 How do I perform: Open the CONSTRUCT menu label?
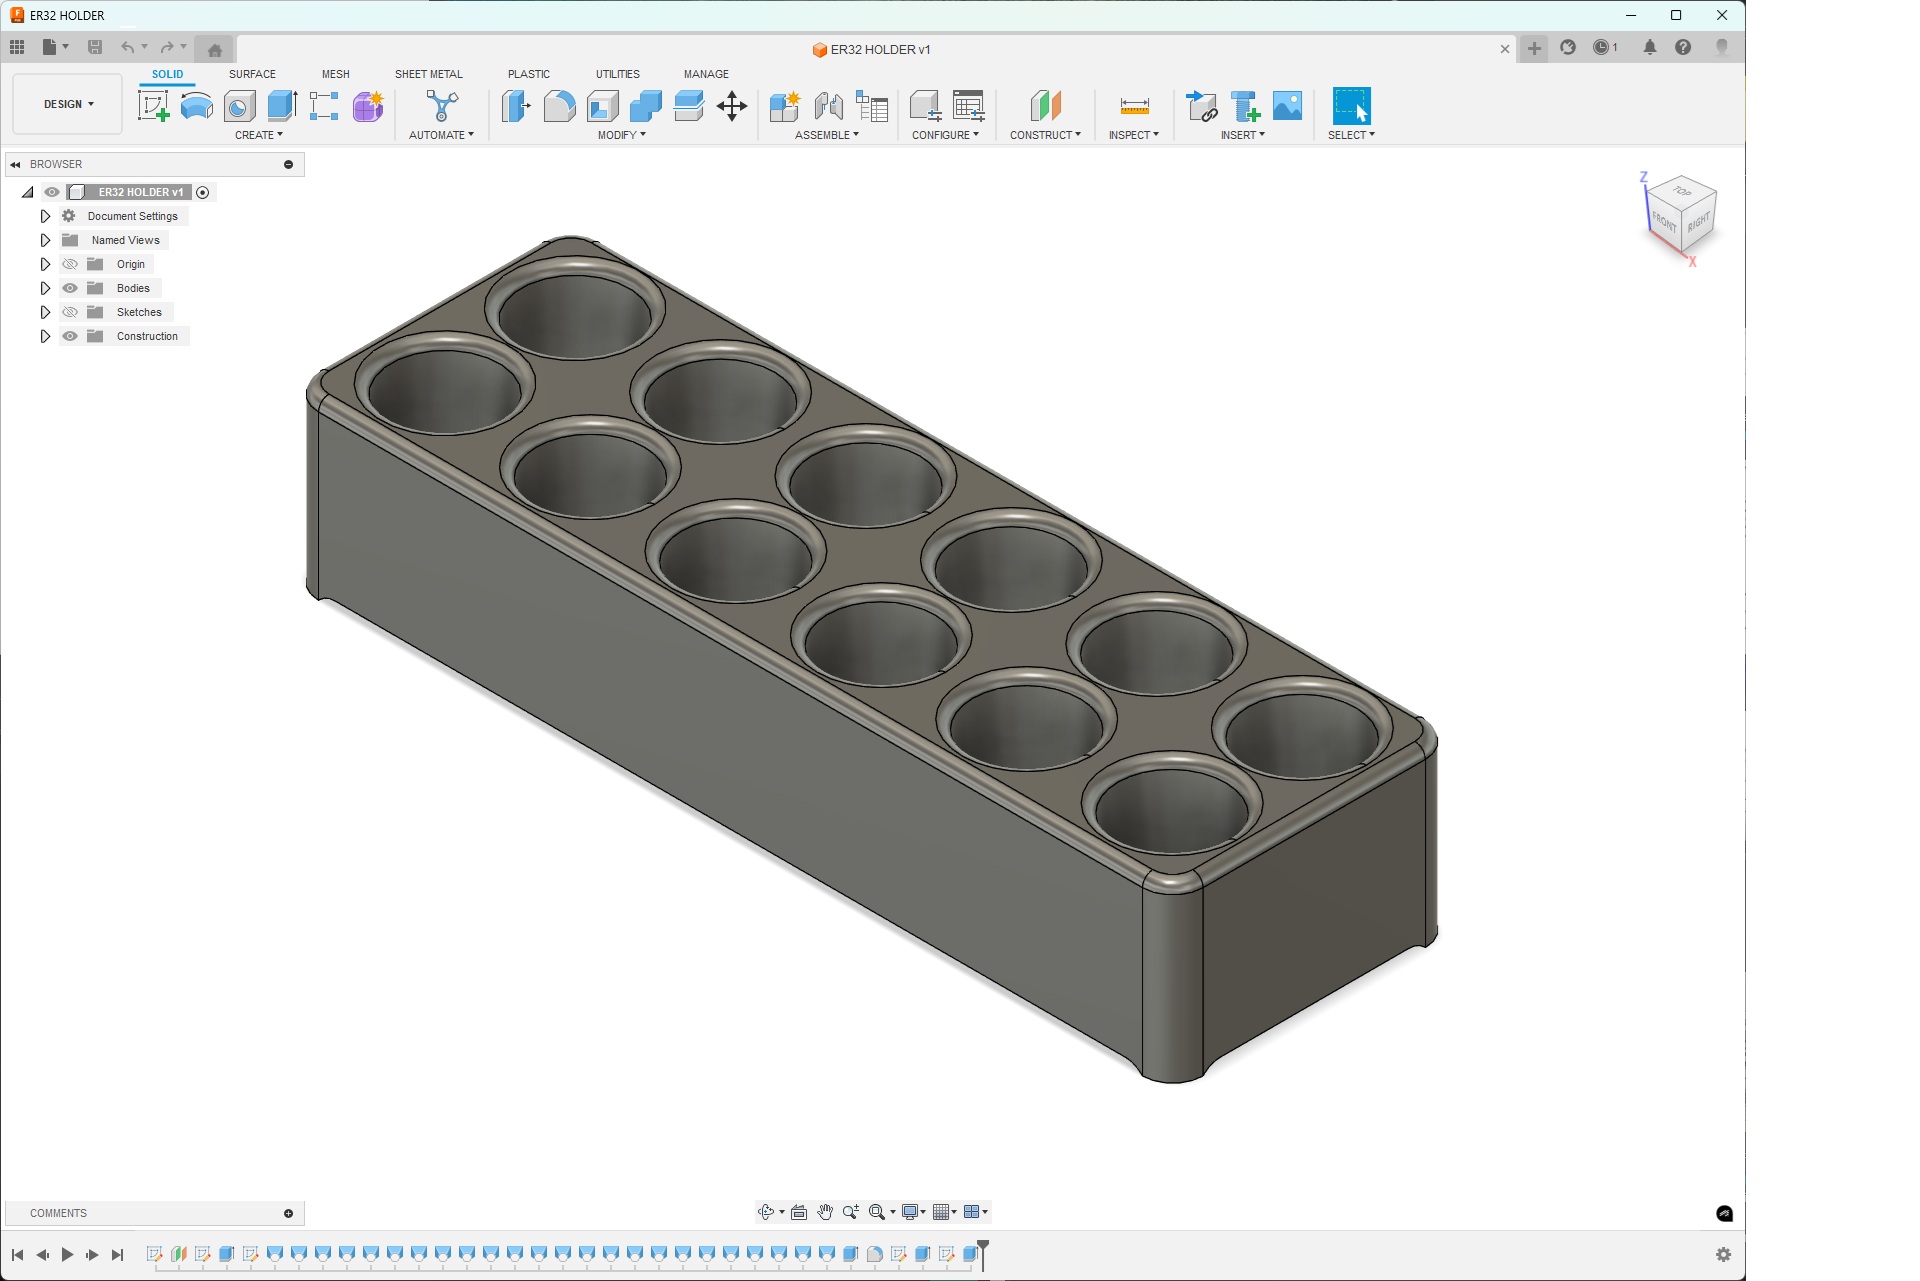(x=1045, y=135)
